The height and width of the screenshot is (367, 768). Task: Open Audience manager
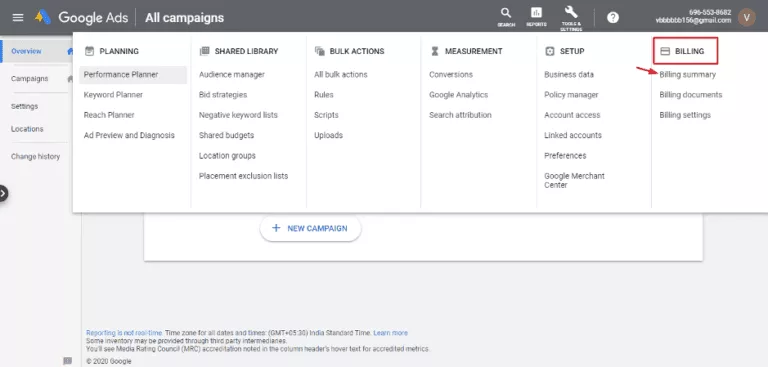232,74
